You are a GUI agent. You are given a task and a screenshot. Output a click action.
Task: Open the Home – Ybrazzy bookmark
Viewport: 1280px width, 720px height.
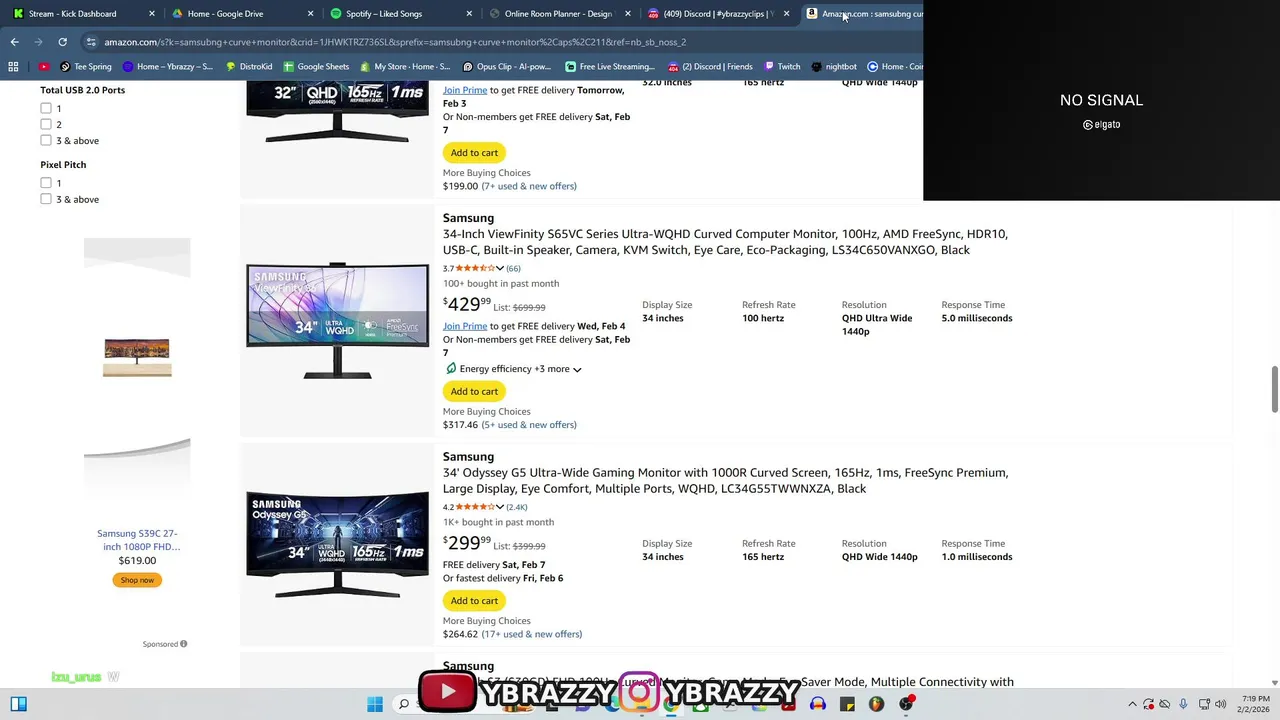(167, 67)
